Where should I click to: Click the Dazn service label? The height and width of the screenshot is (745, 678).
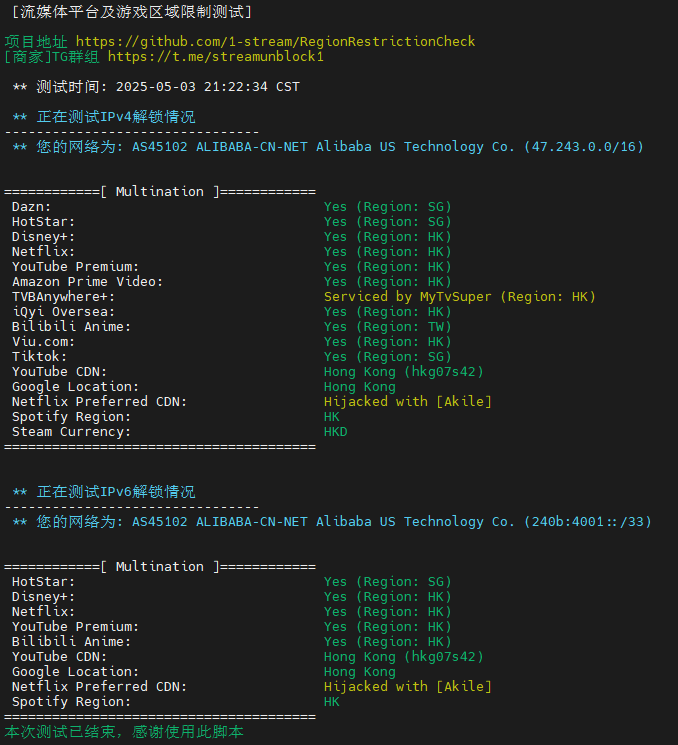[32, 207]
